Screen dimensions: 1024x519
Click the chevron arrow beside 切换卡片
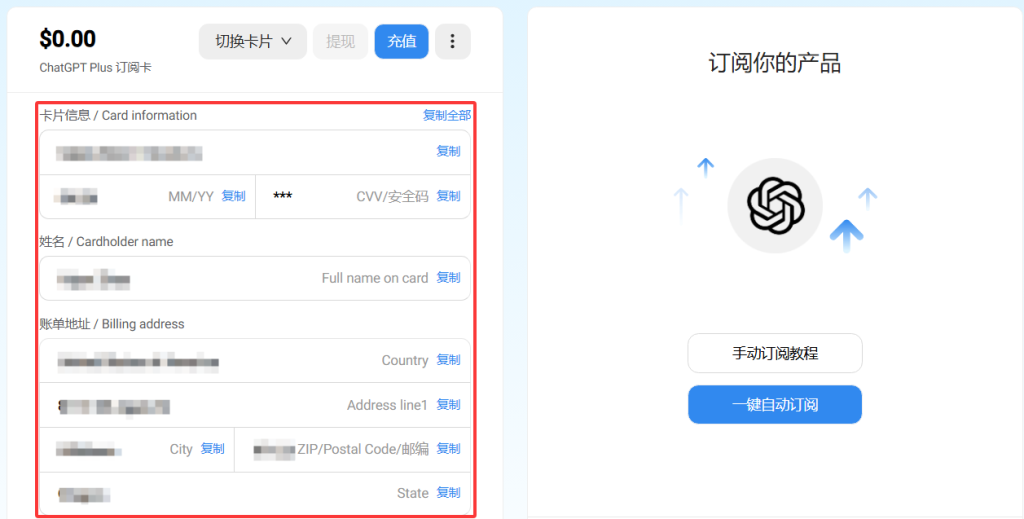[x=286, y=42]
